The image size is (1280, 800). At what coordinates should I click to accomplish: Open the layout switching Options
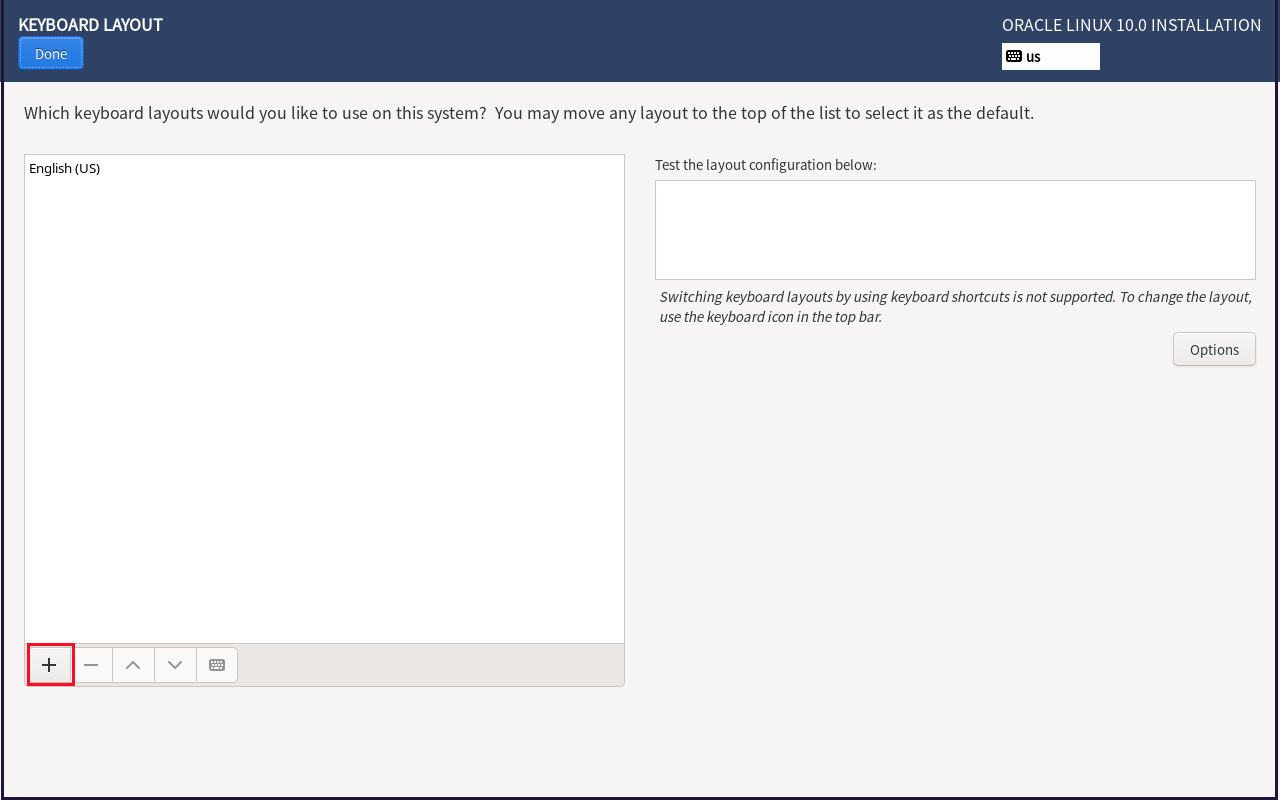click(x=1214, y=350)
